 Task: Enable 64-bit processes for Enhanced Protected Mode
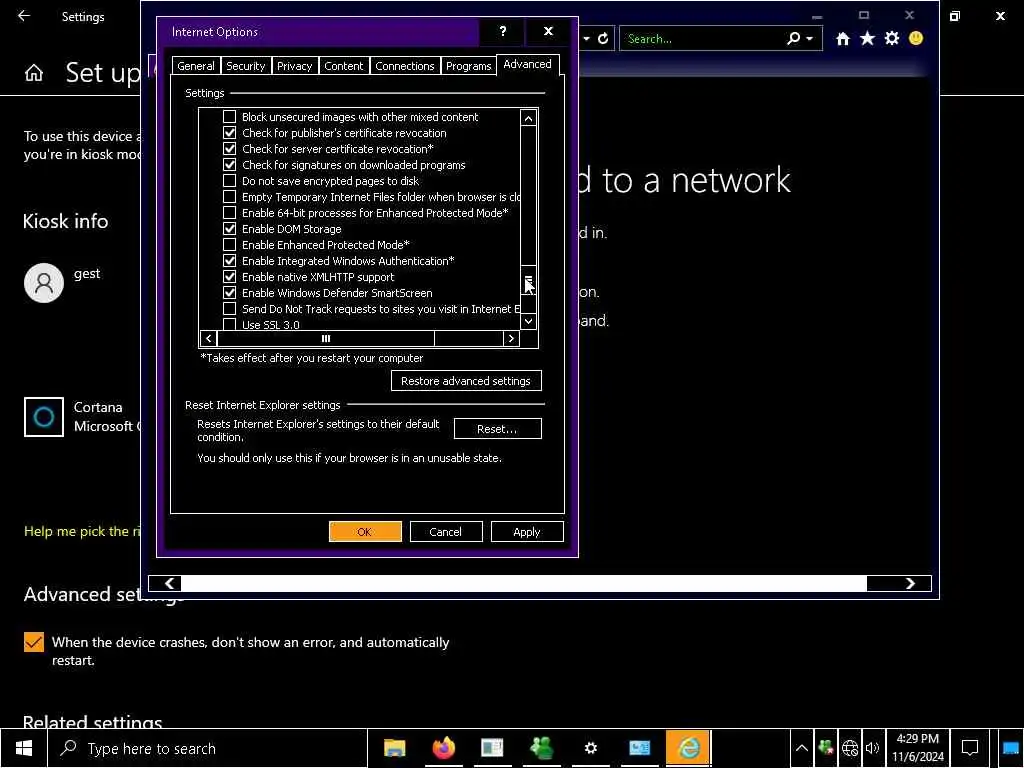tap(229, 213)
